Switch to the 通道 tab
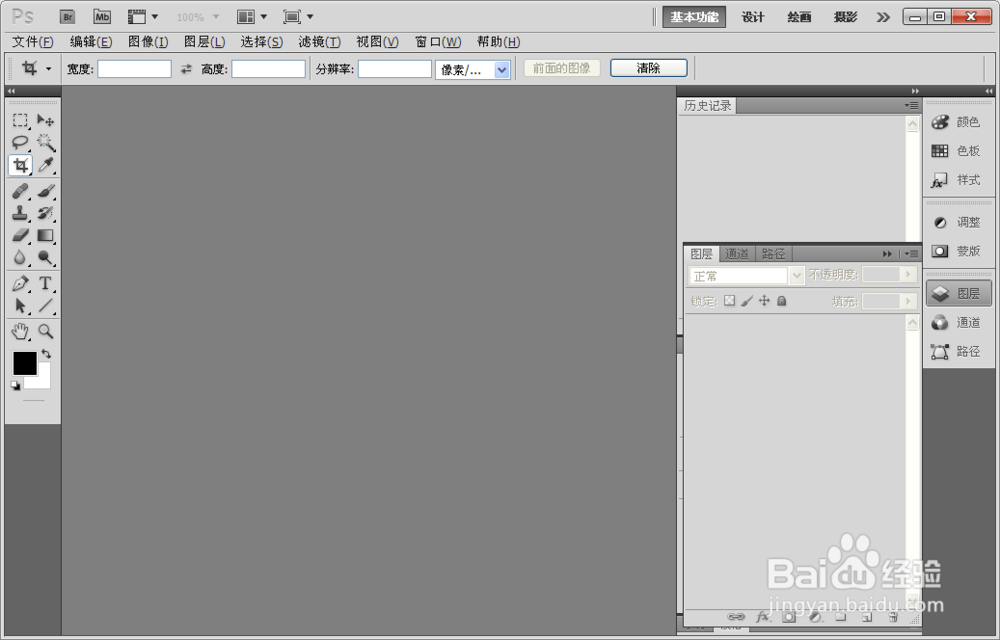Viewport: 1000px width, 640px height. (x=738, y=253)
